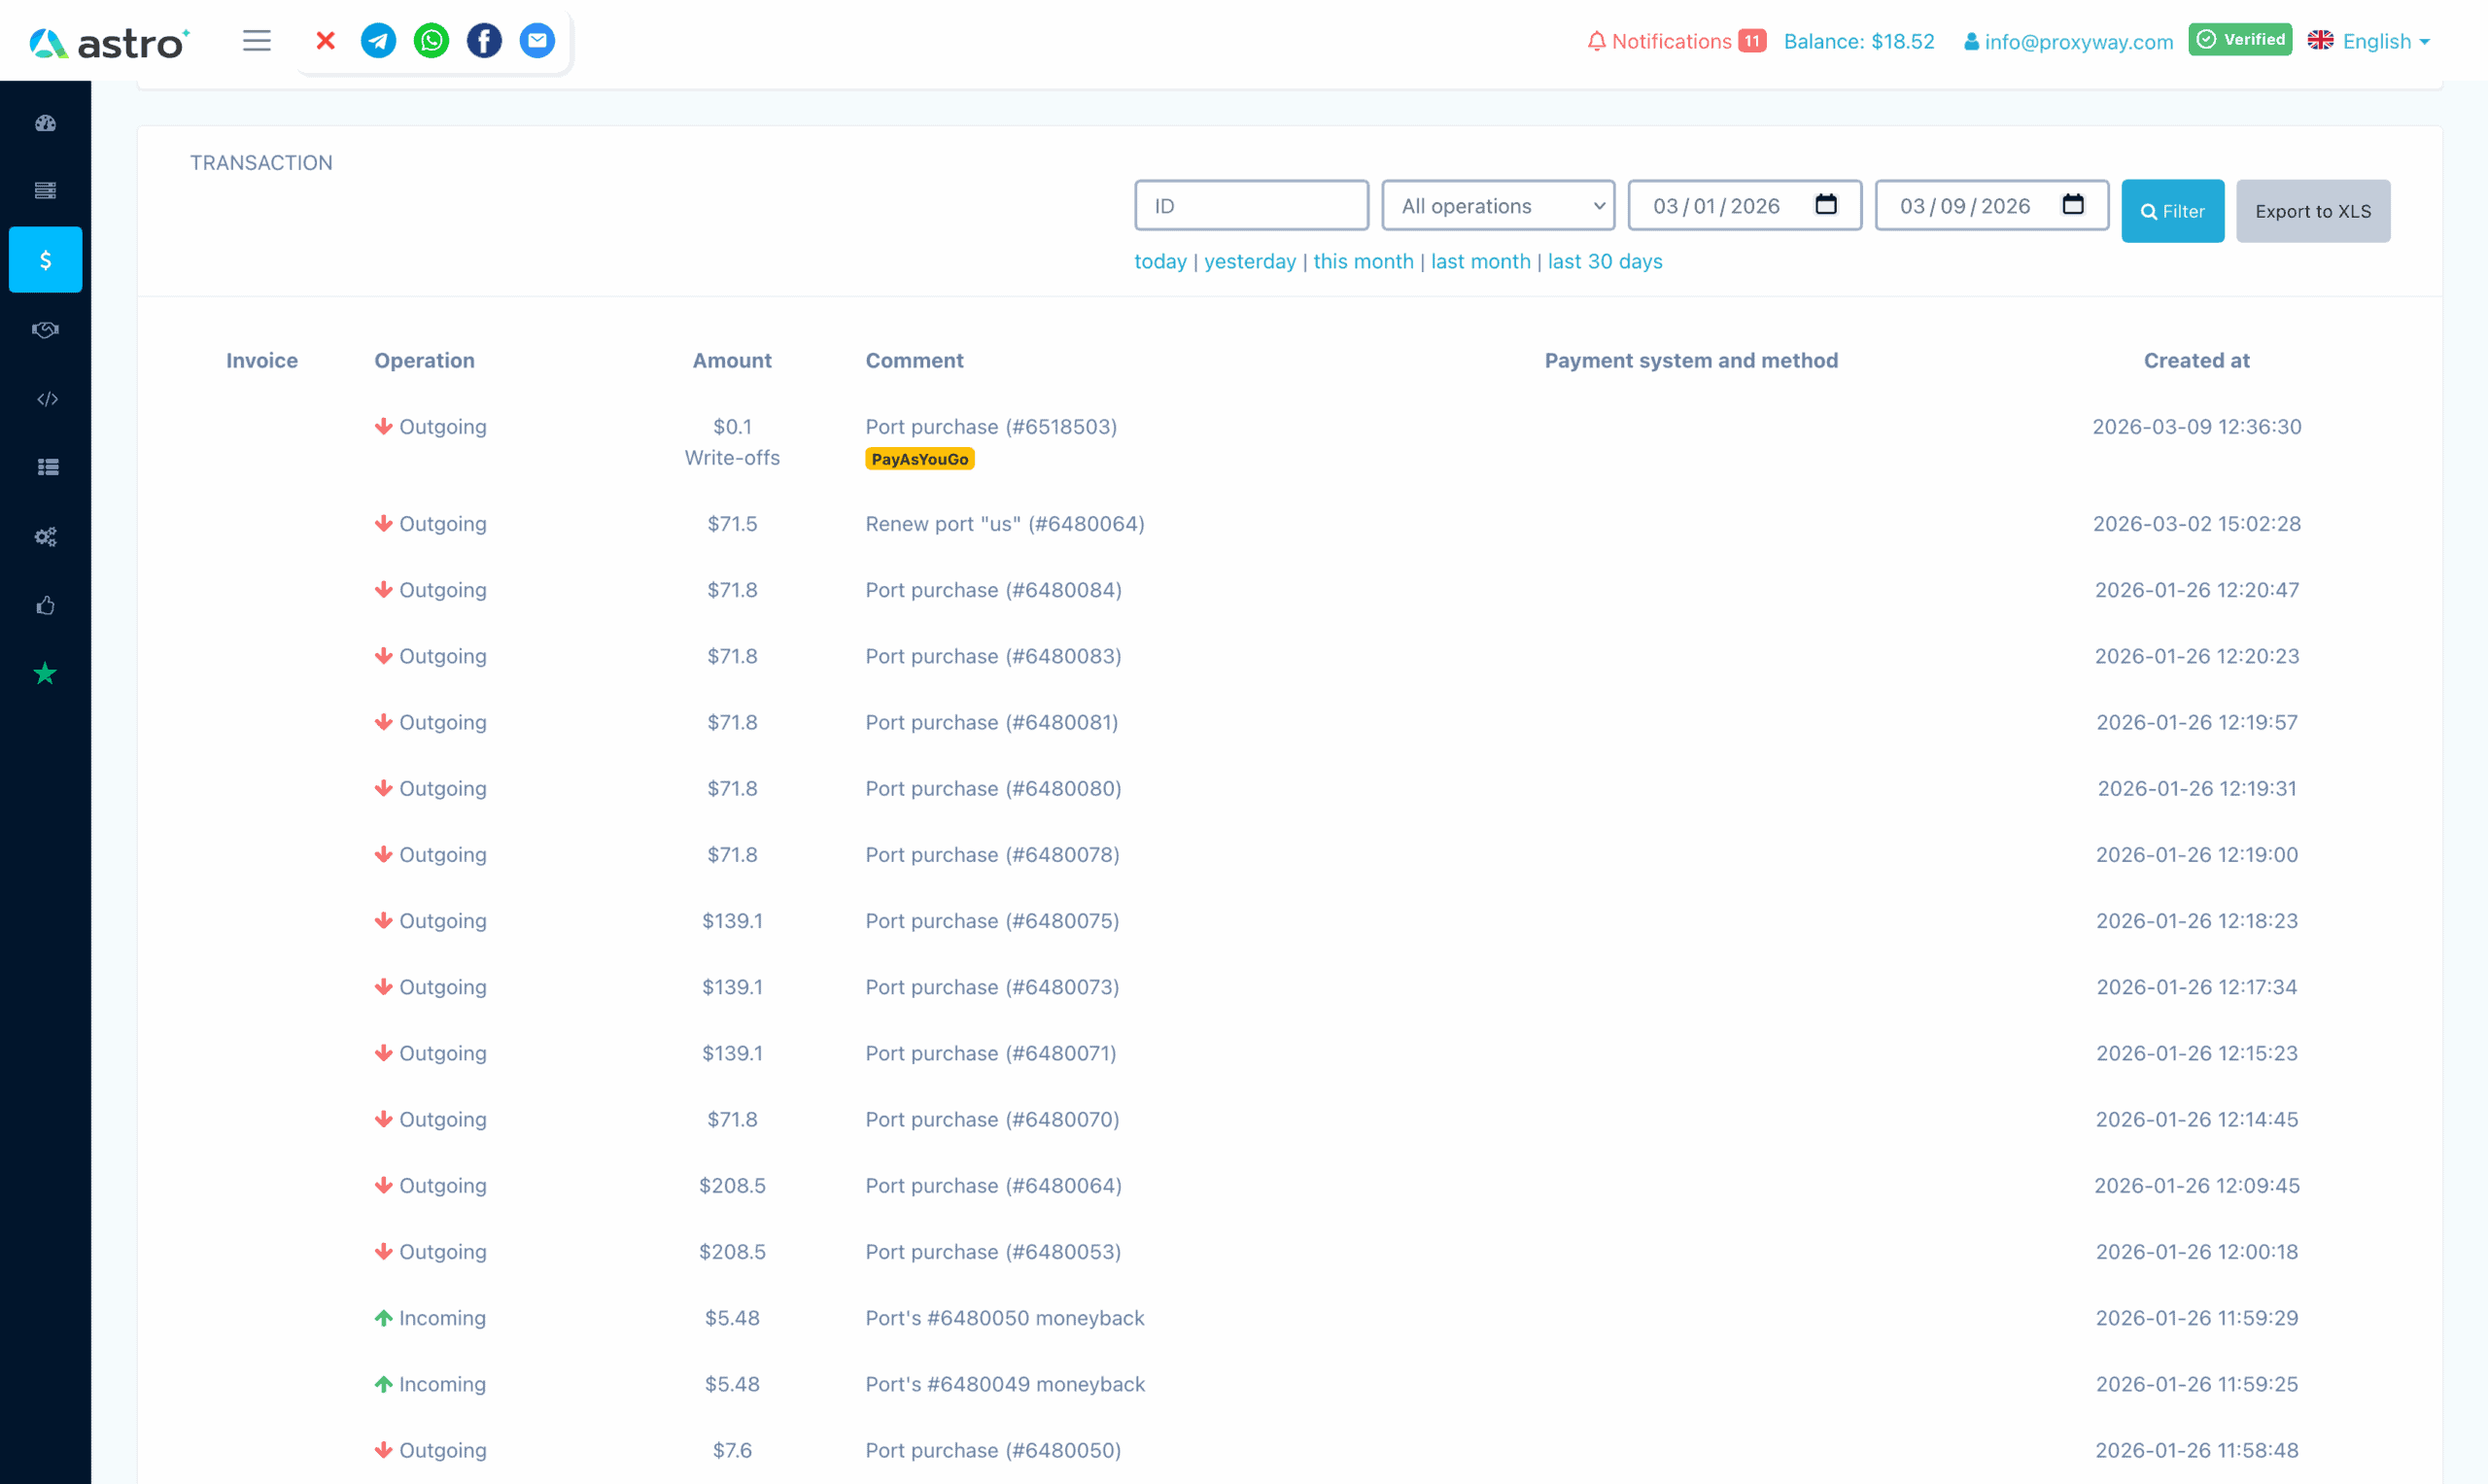Image resolution: width=2488 pixels, height=1484 pixels.
Task: Click the ID search input field
Action: click(x=1251, y=206)
